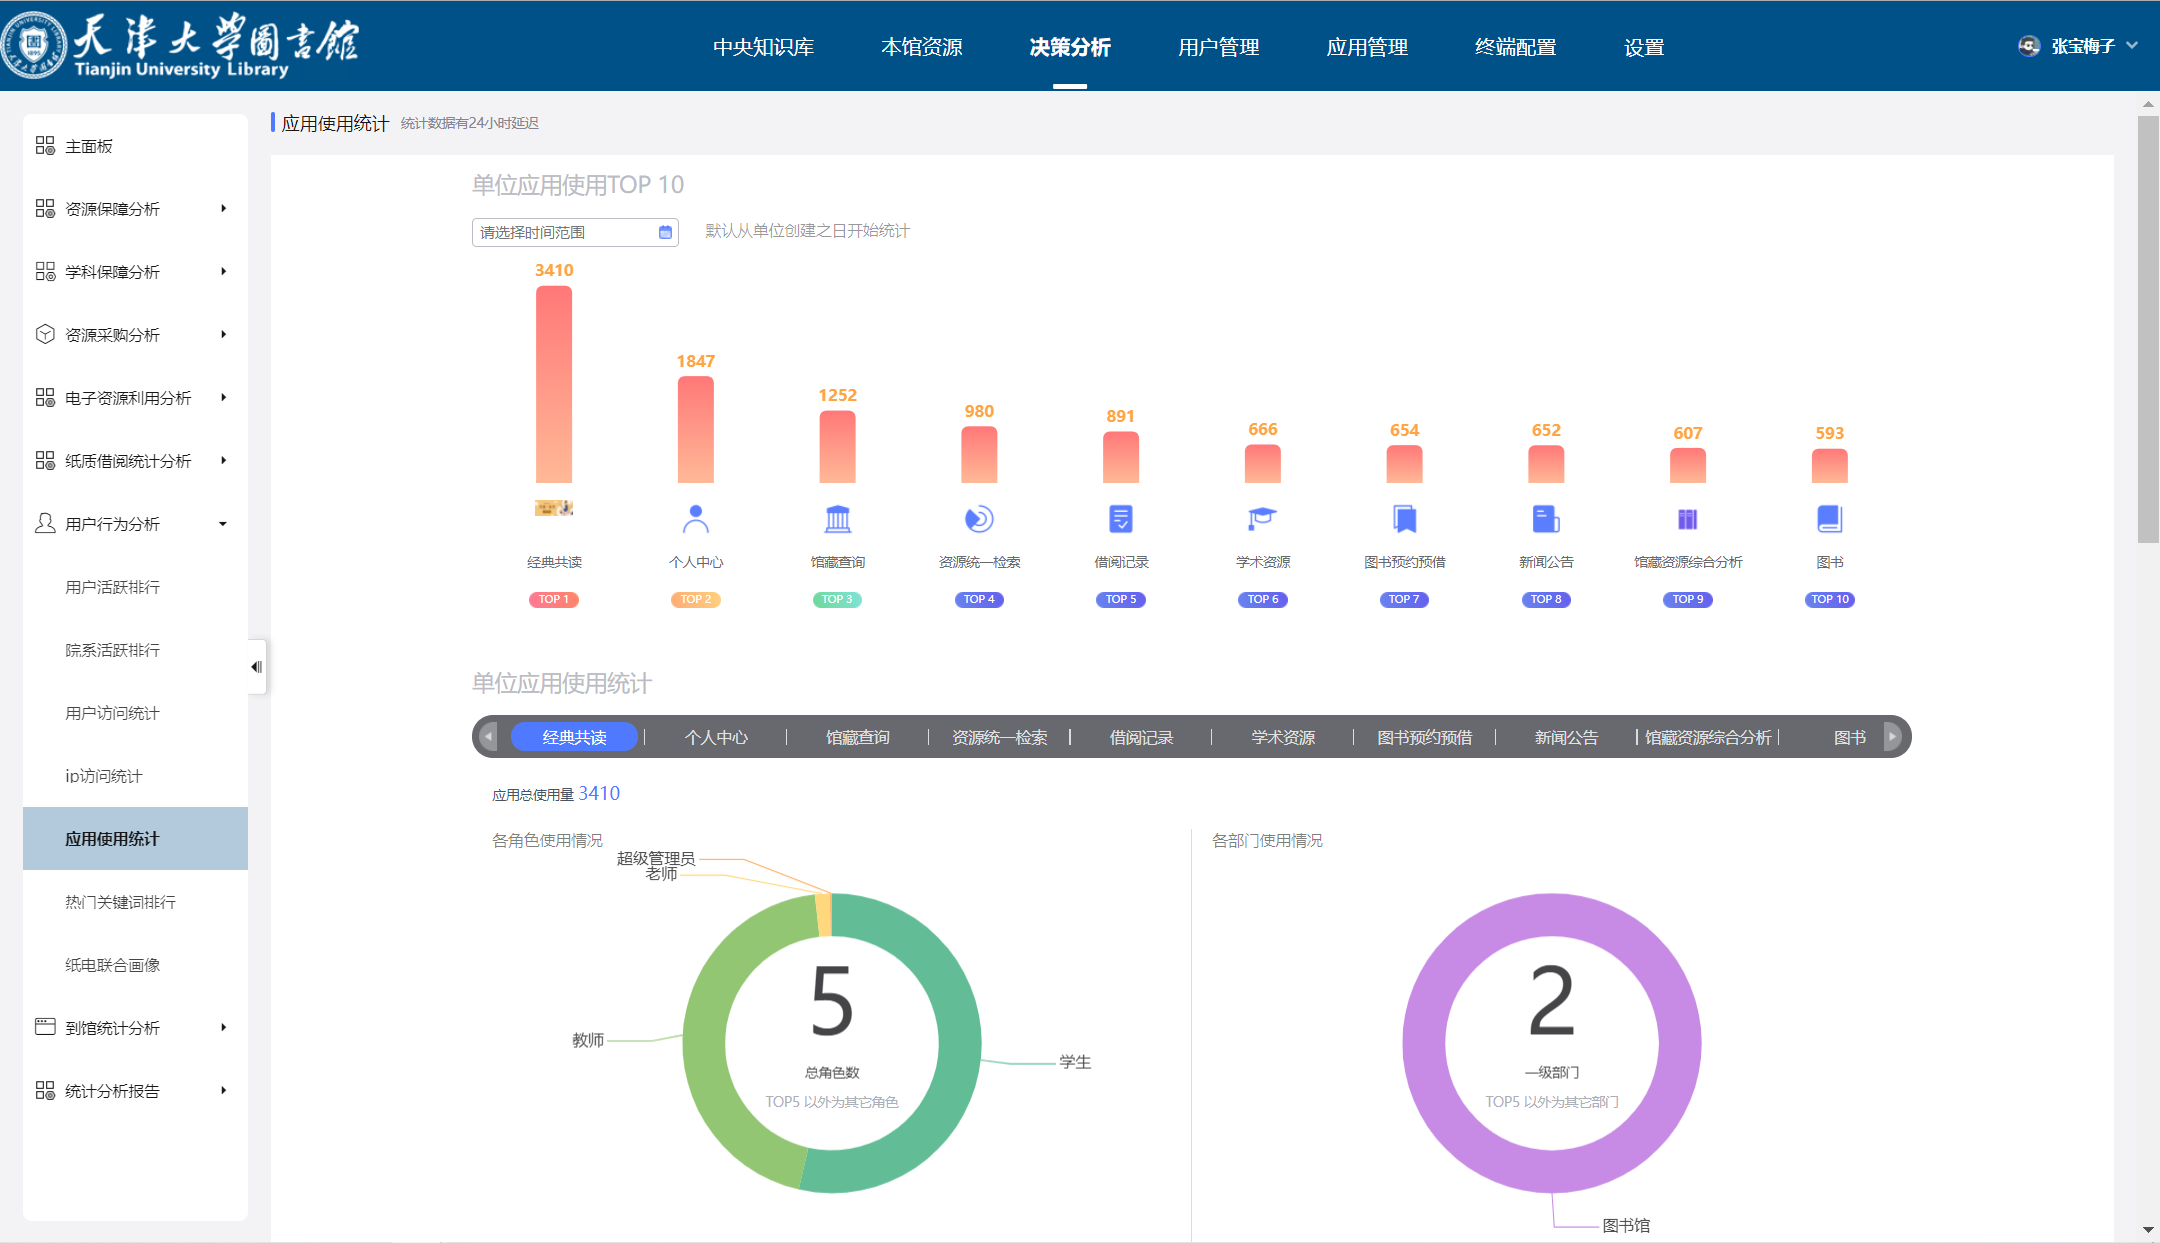
Task: Click the 新闻公告 icon
Action: tap(1546, 519)
